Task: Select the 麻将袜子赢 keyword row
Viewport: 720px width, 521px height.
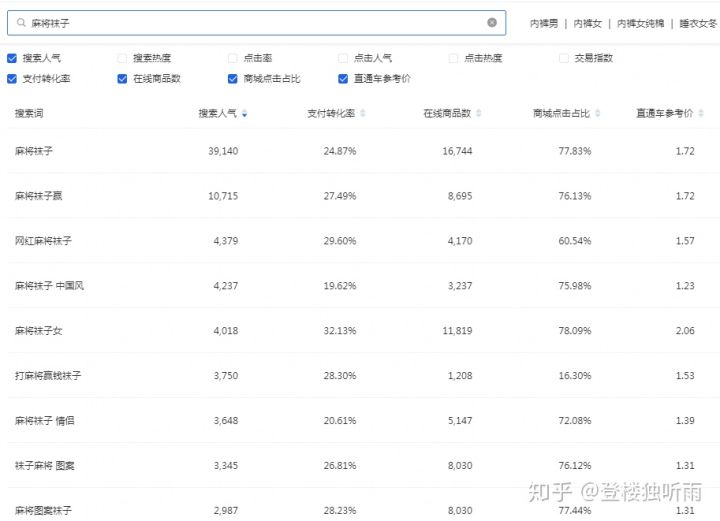Action: tap(38, 196)
